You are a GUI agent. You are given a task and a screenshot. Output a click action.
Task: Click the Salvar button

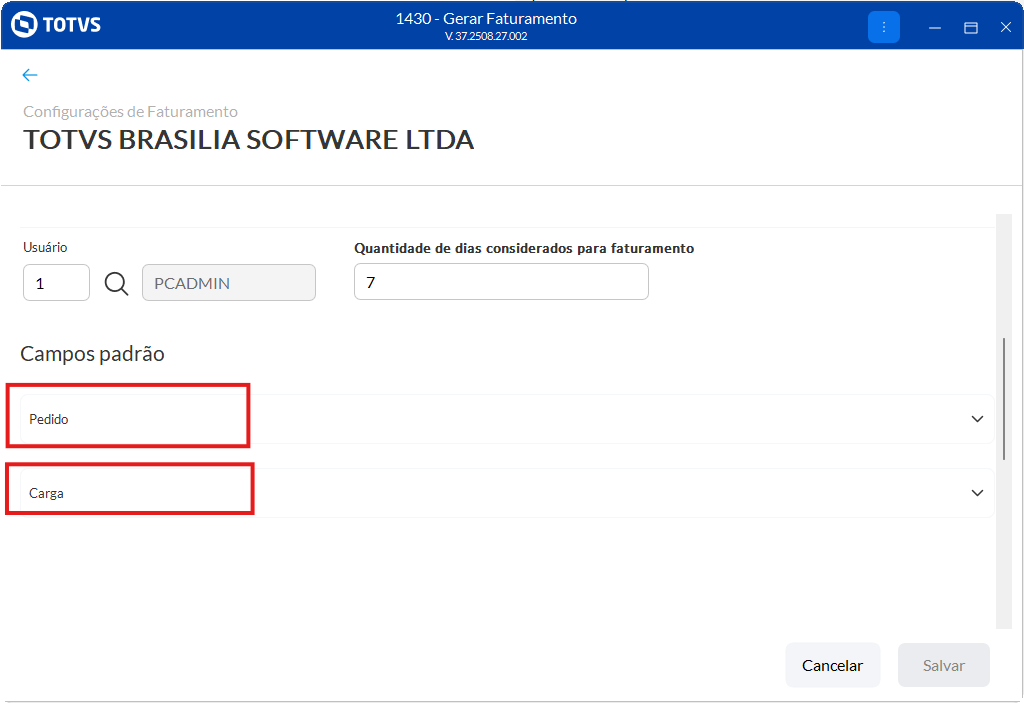943,665
